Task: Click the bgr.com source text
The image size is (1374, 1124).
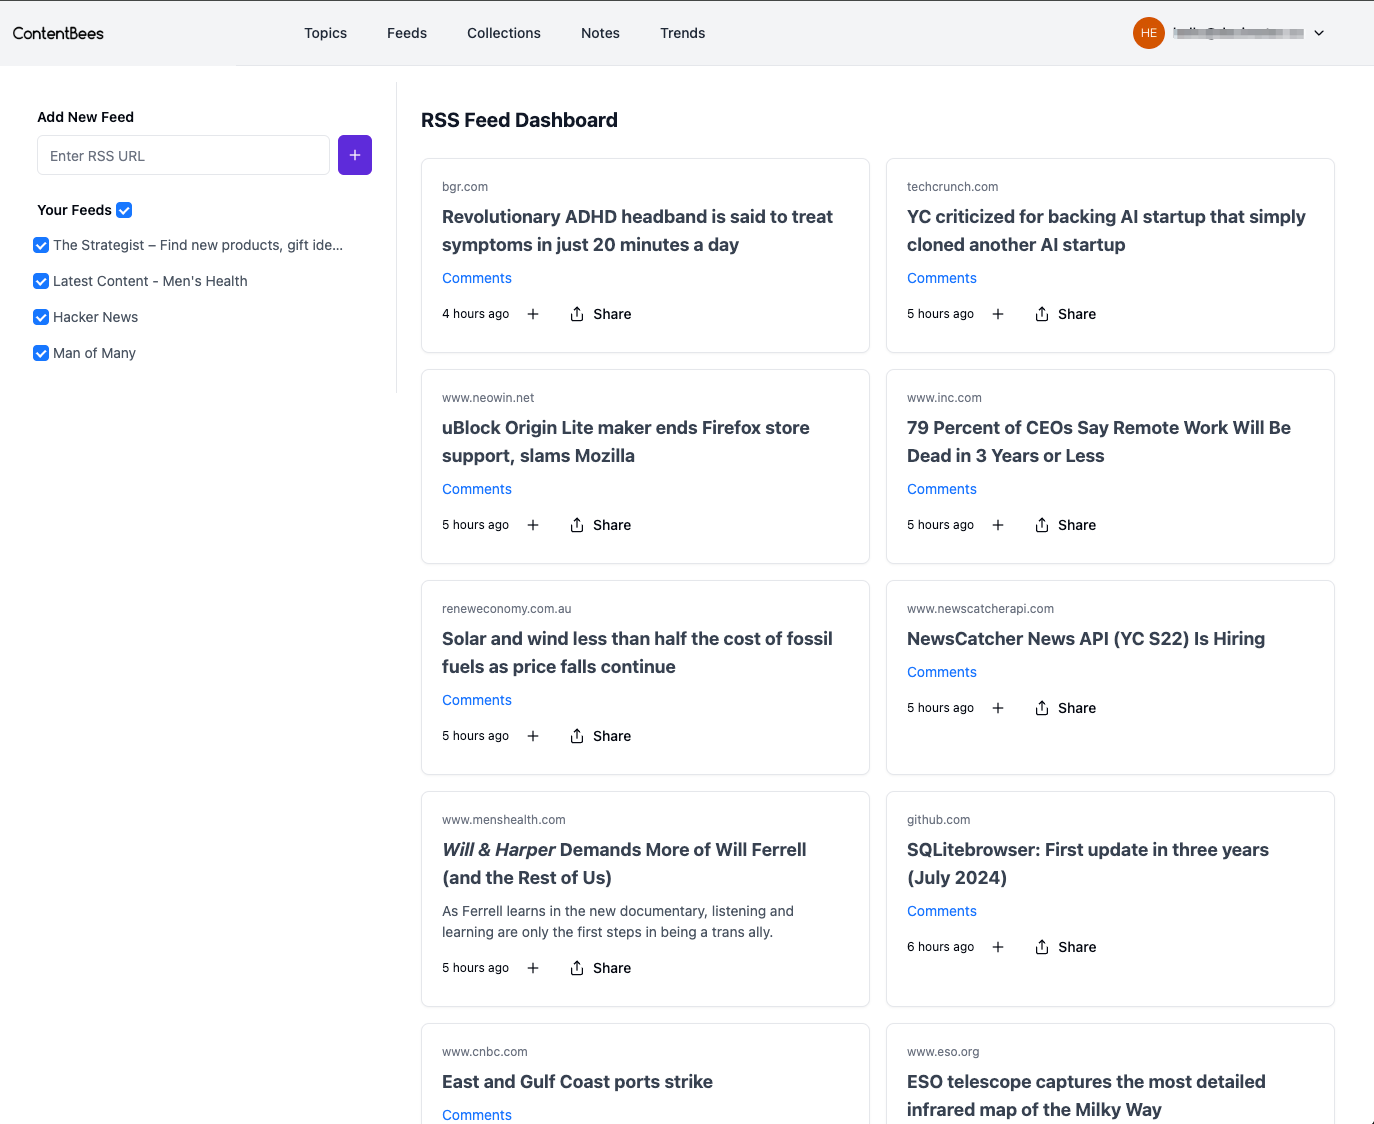Action: click(x=465, y=187)
